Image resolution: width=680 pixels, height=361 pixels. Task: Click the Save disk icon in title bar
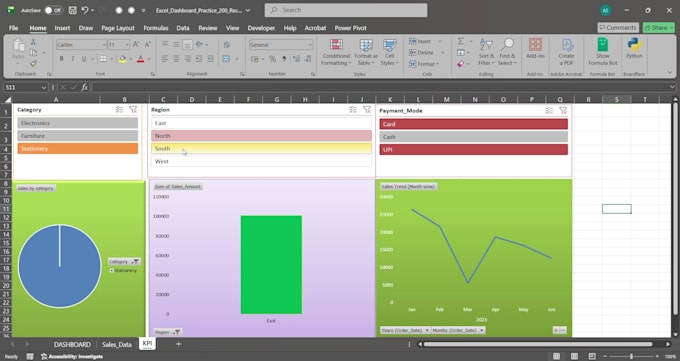(x=72, y=10)
